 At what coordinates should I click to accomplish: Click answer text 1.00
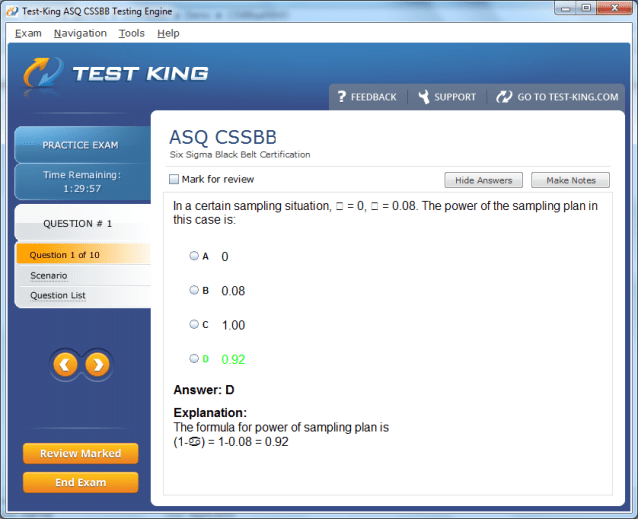point(233,325)
